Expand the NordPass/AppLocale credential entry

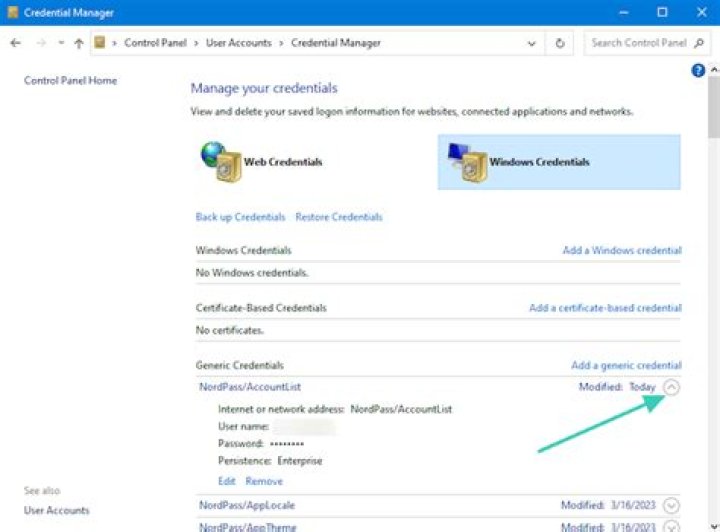pyautogui.click(x=671, y=506)
